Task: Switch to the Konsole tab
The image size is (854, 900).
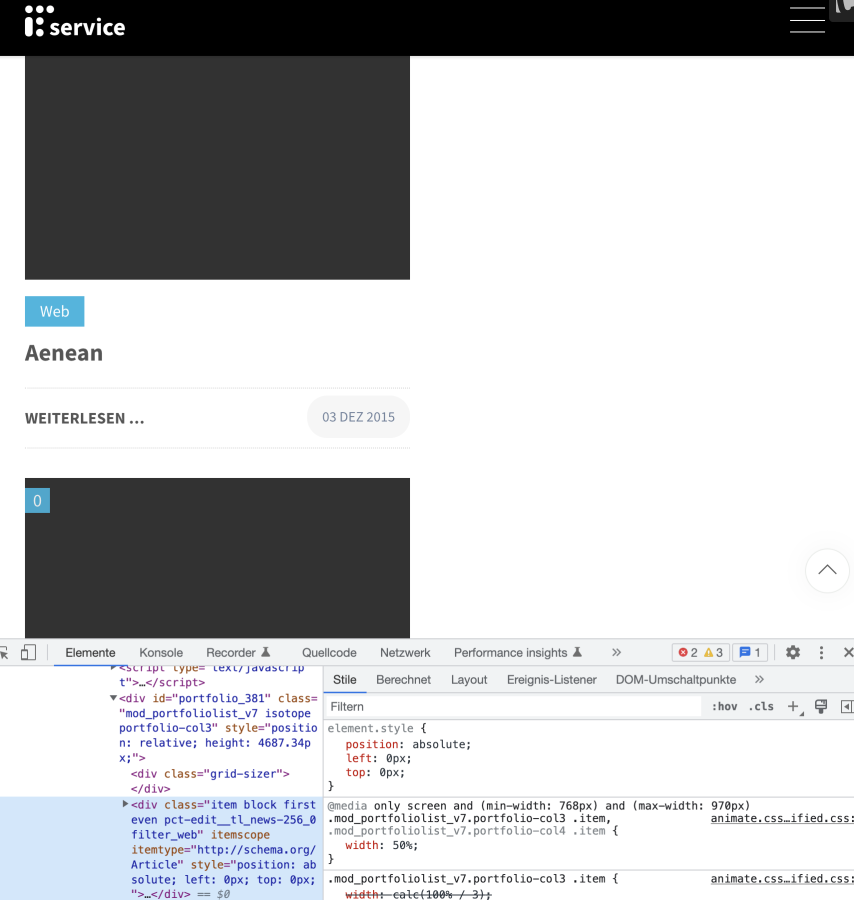Action: click(161, 653)
